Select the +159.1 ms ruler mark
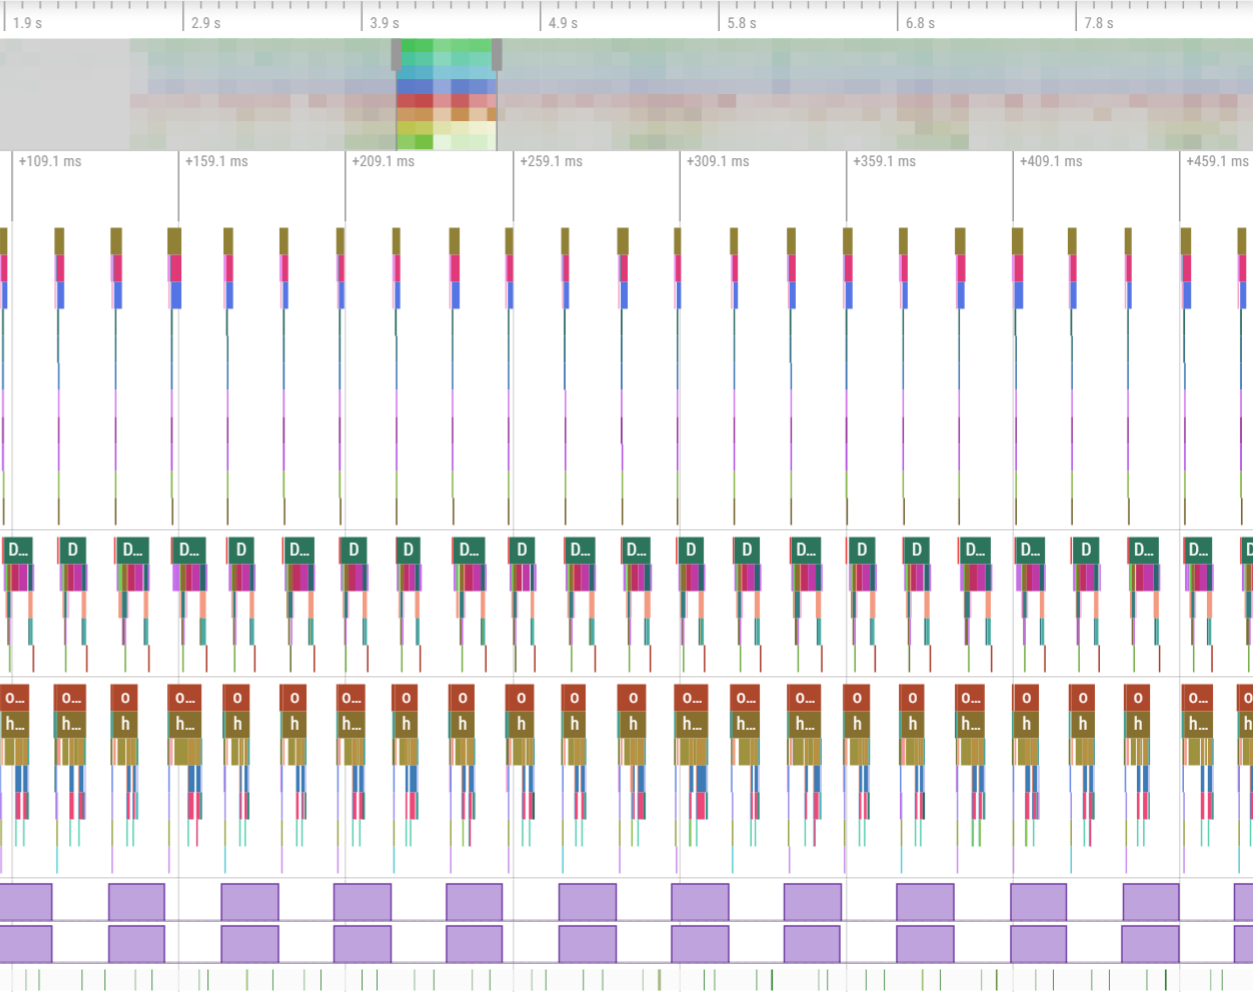The height and width of the screenshot is (992, 1253). [217, 161]
